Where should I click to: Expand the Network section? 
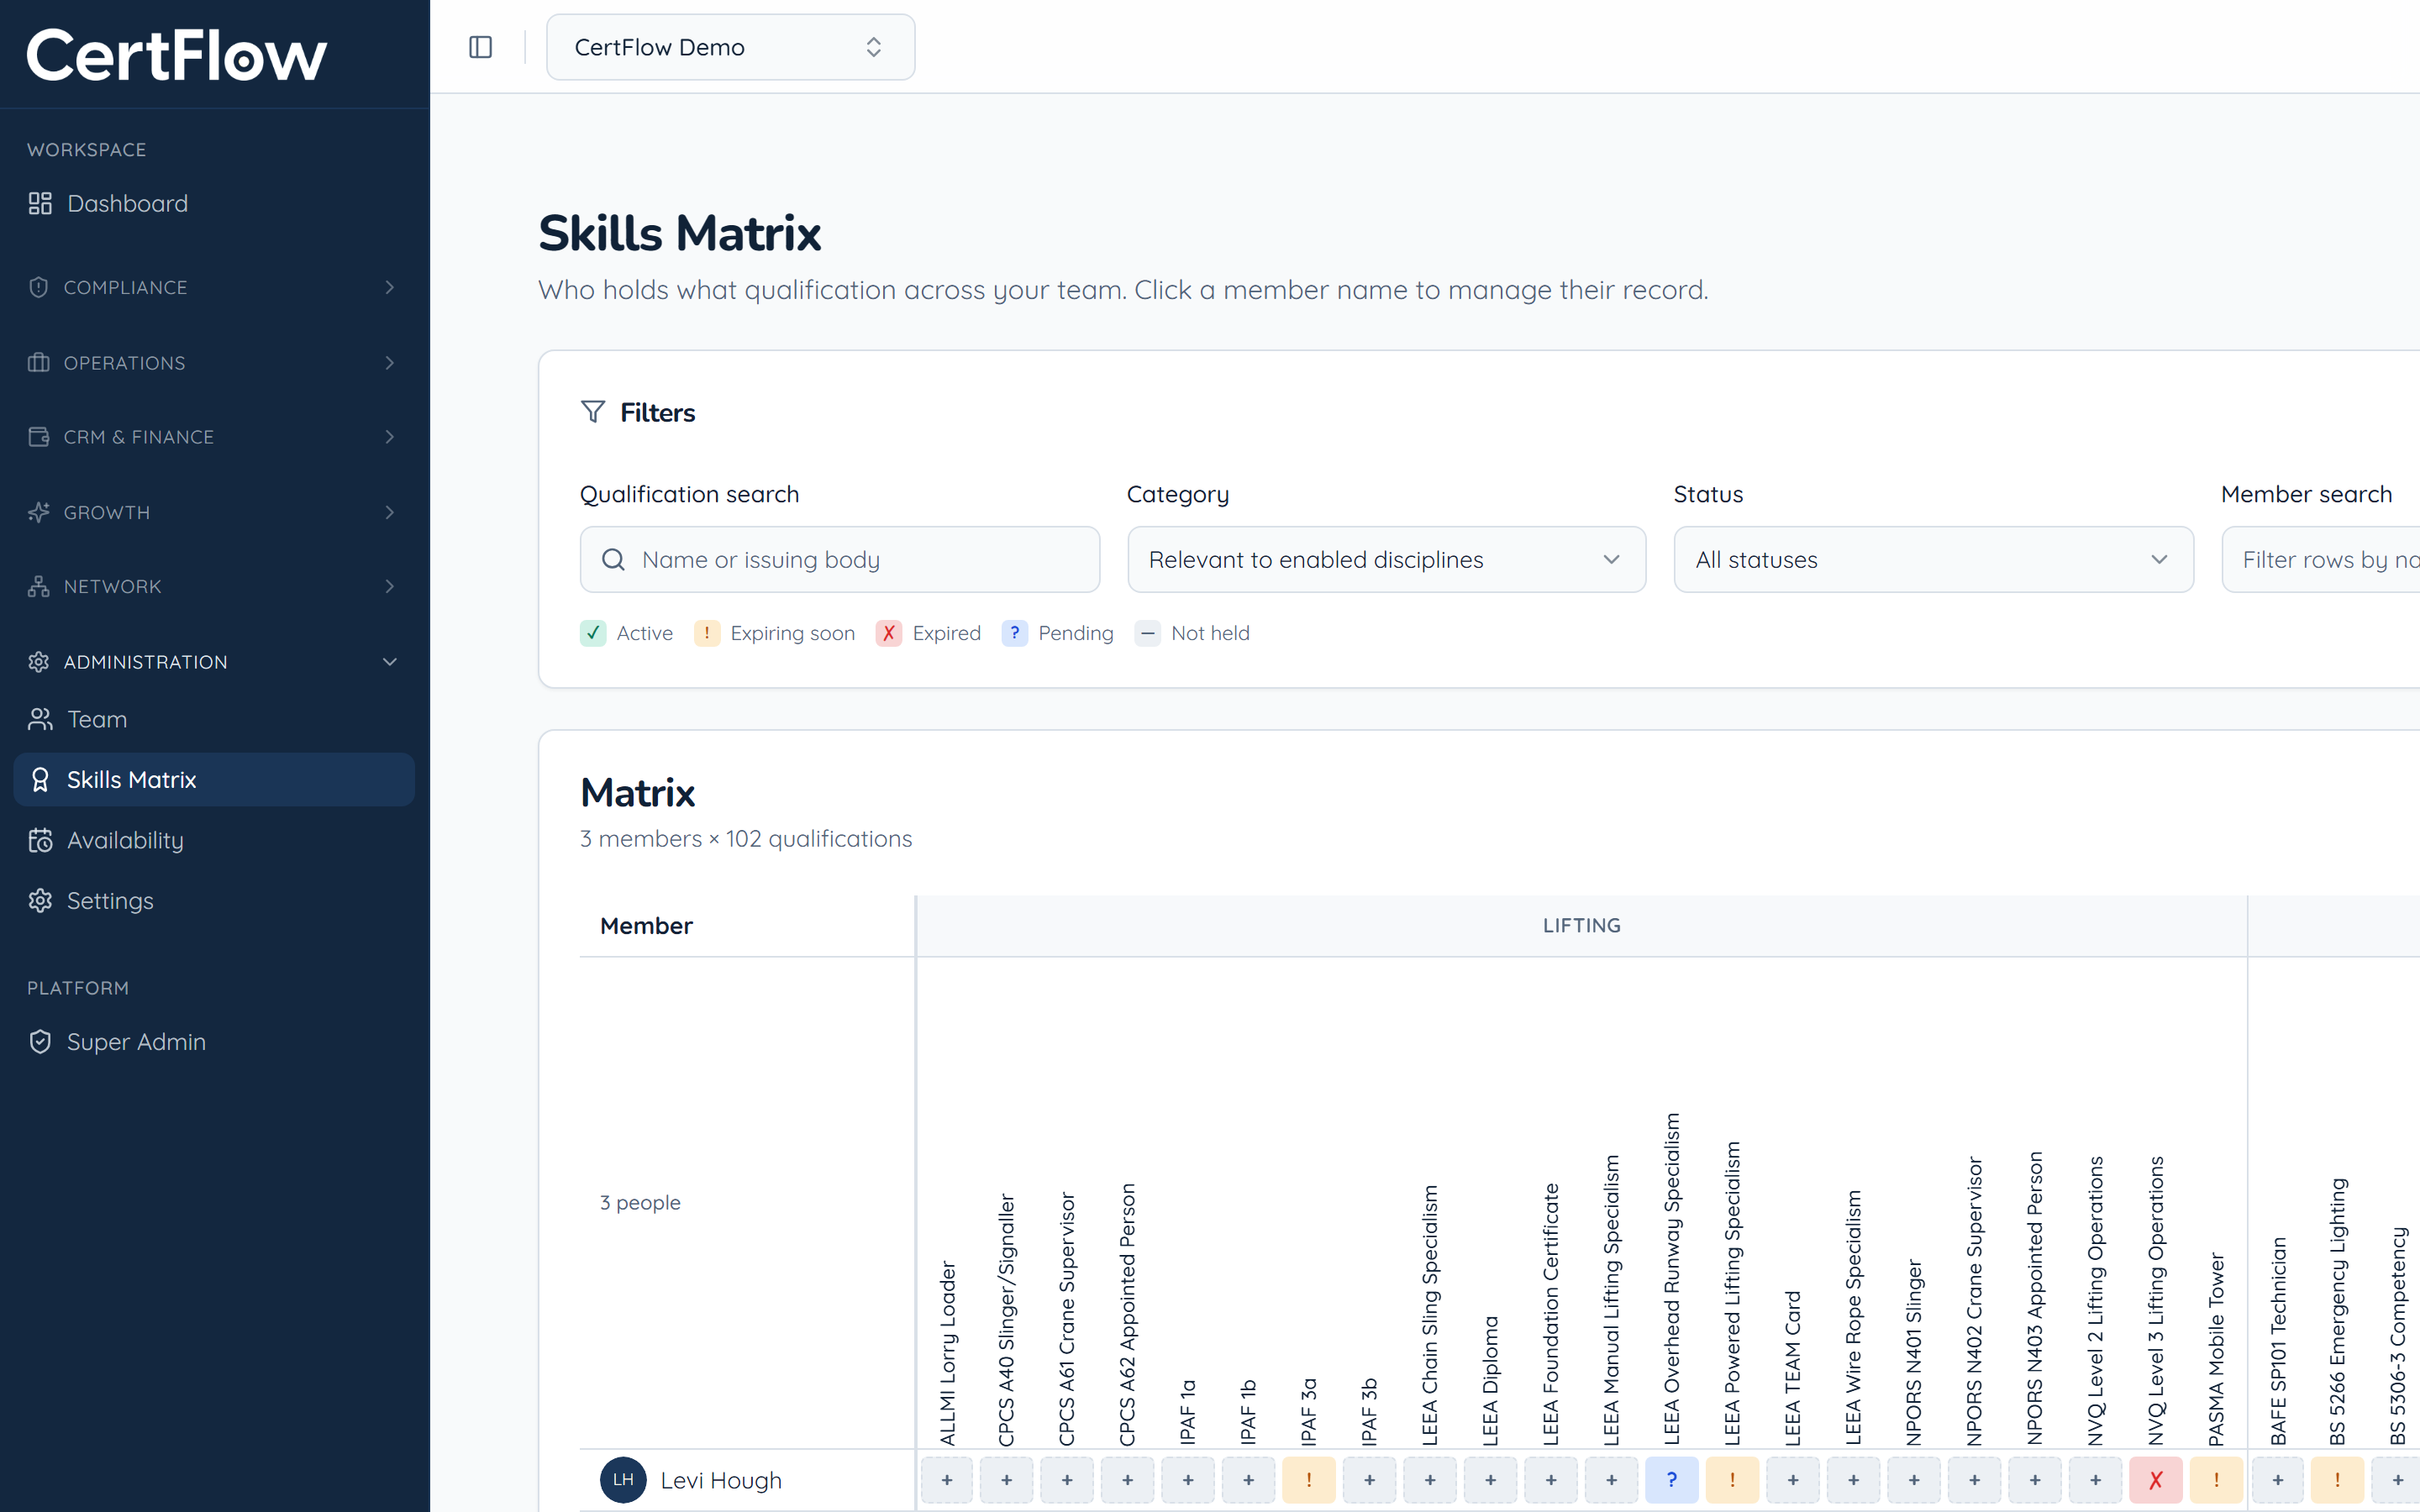(214, 587)
